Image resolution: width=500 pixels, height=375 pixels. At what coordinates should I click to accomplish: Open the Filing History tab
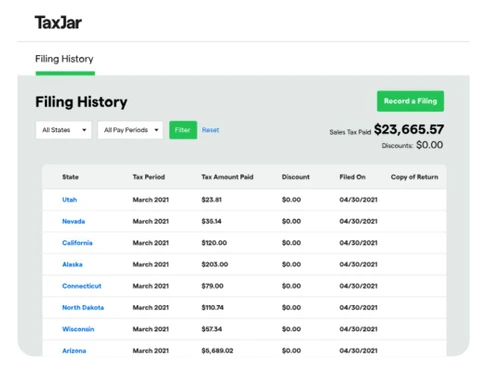point(64,59)
